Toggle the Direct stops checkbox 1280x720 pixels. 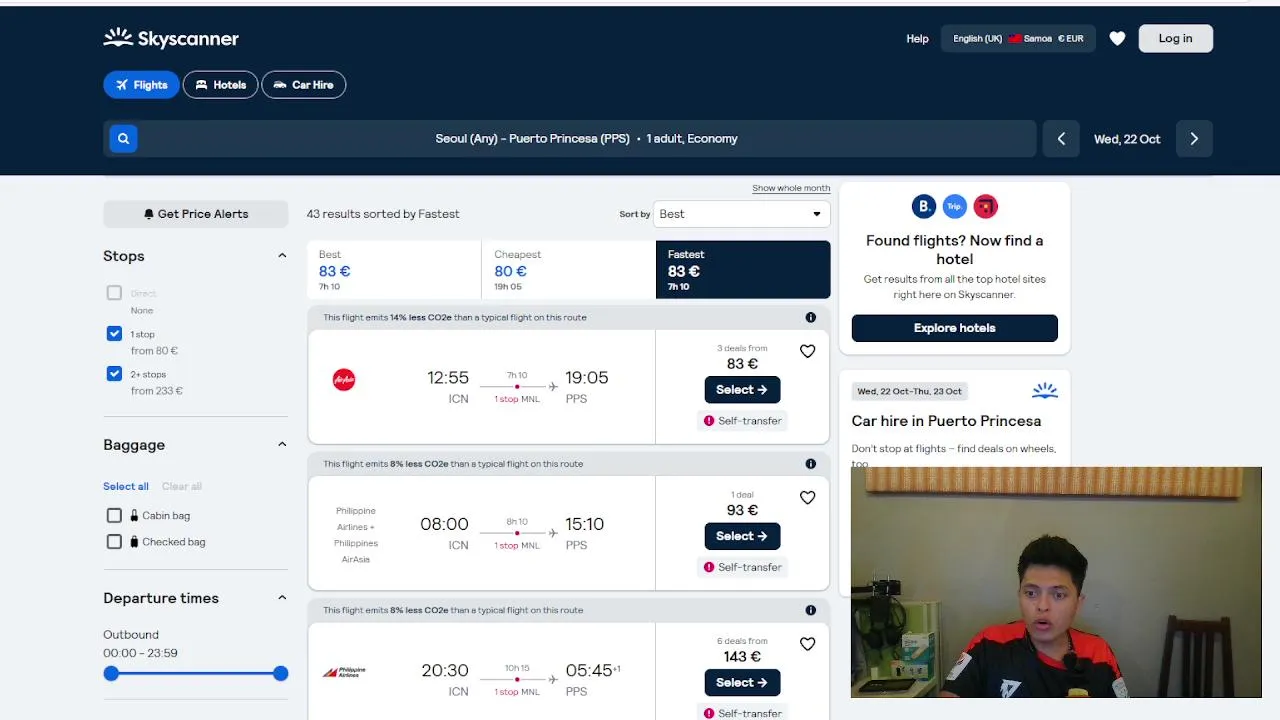(x=114, y=293)
